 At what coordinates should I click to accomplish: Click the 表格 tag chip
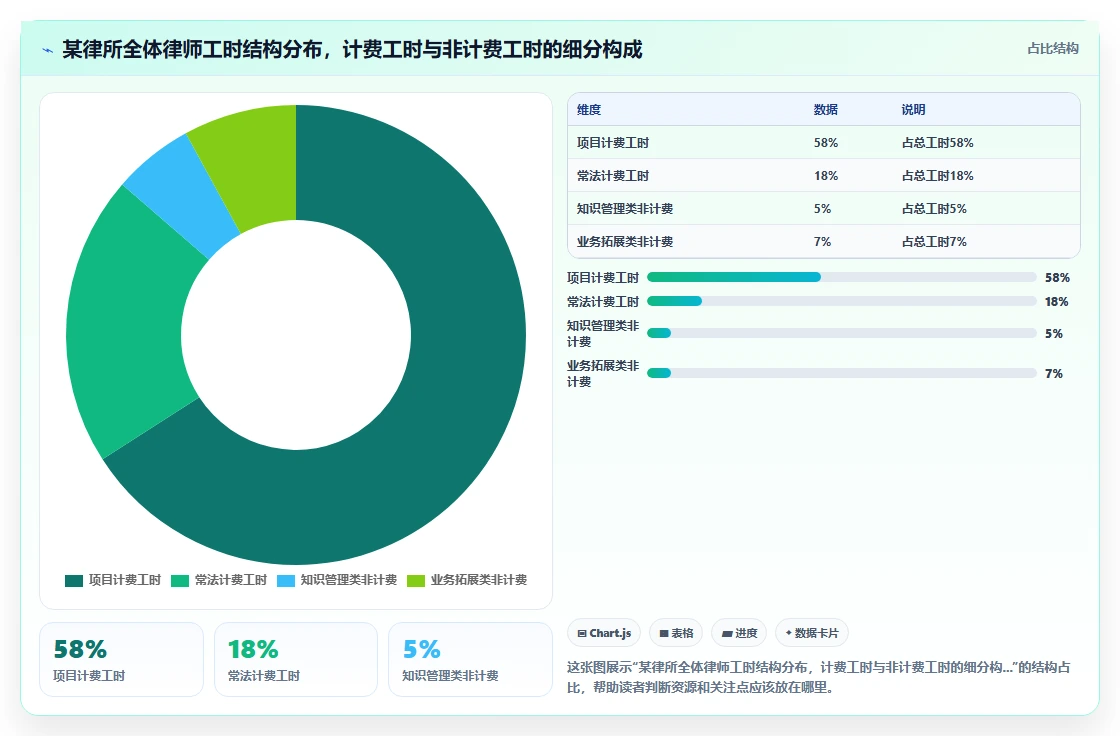coord(676,633)
